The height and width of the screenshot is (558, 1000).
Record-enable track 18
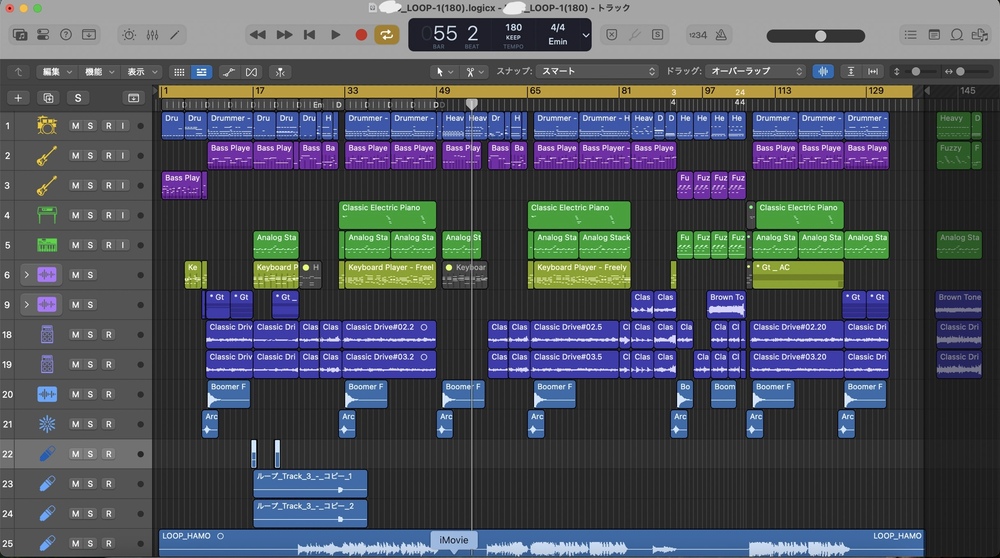pos(108,335)
